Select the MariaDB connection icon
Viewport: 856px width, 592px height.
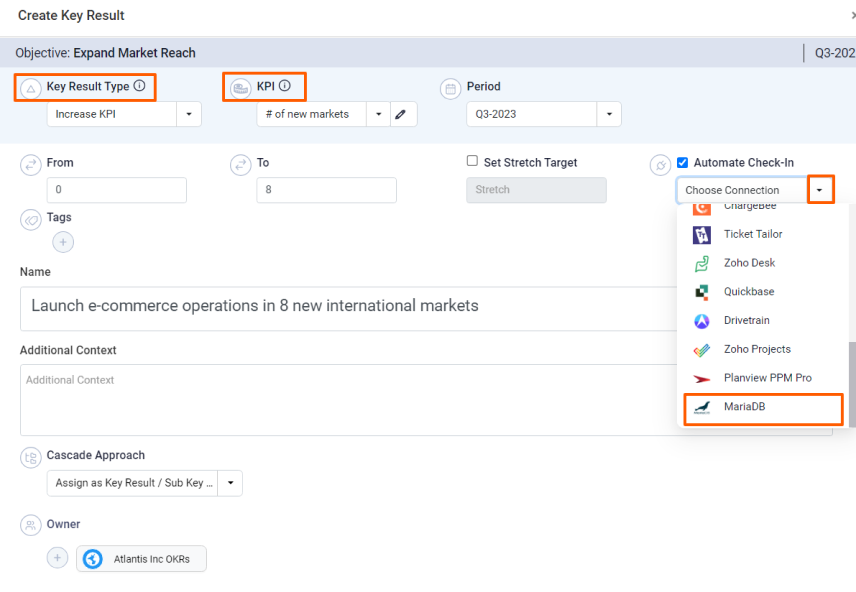tap(702, 407)
